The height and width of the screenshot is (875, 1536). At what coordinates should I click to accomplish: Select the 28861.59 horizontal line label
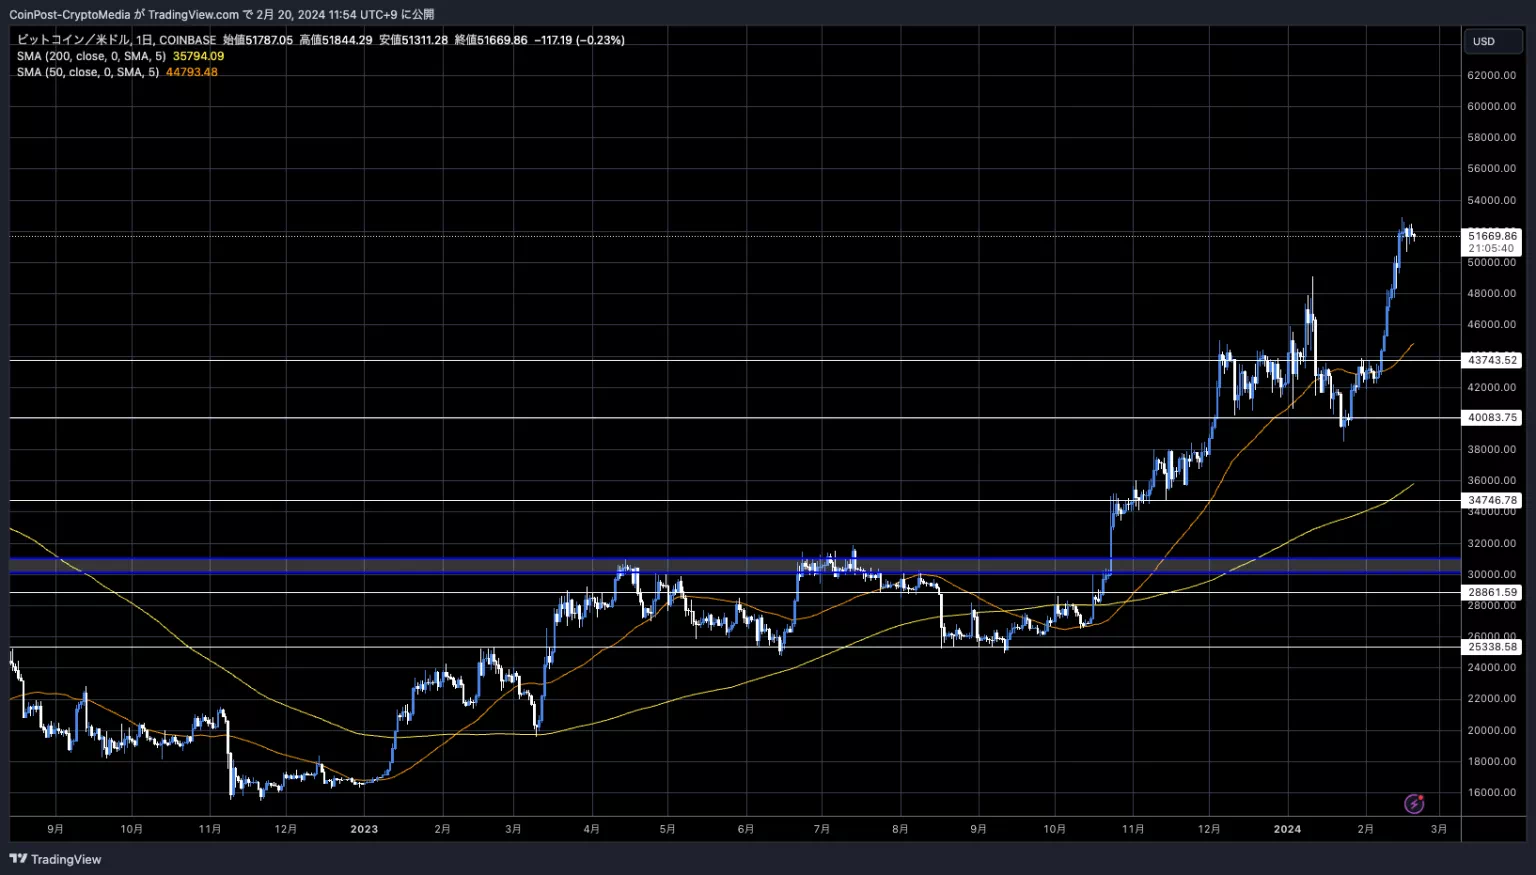(1493, 592)
